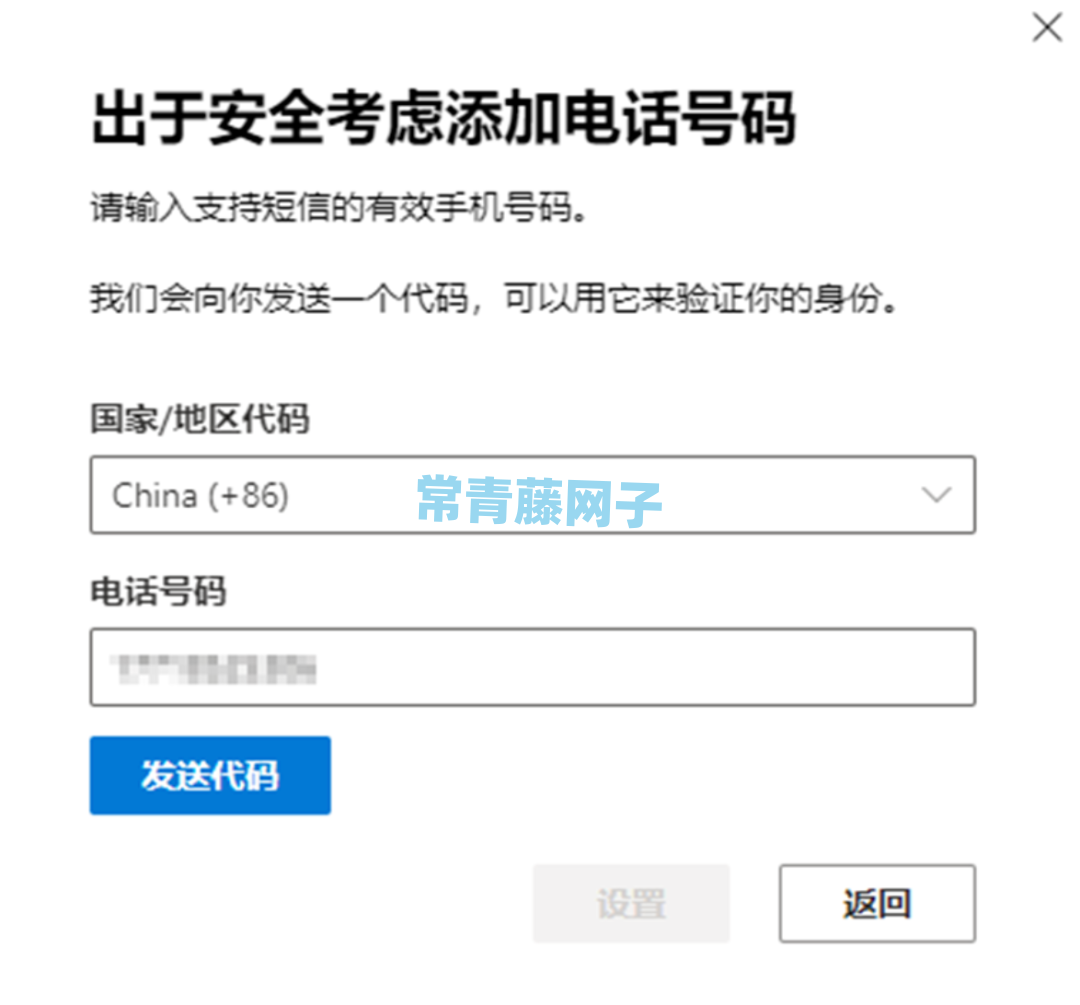Click the 国家/地区代码 label
The width and height of the screenshot is (1080, 1005).
[x=200, y=419]
